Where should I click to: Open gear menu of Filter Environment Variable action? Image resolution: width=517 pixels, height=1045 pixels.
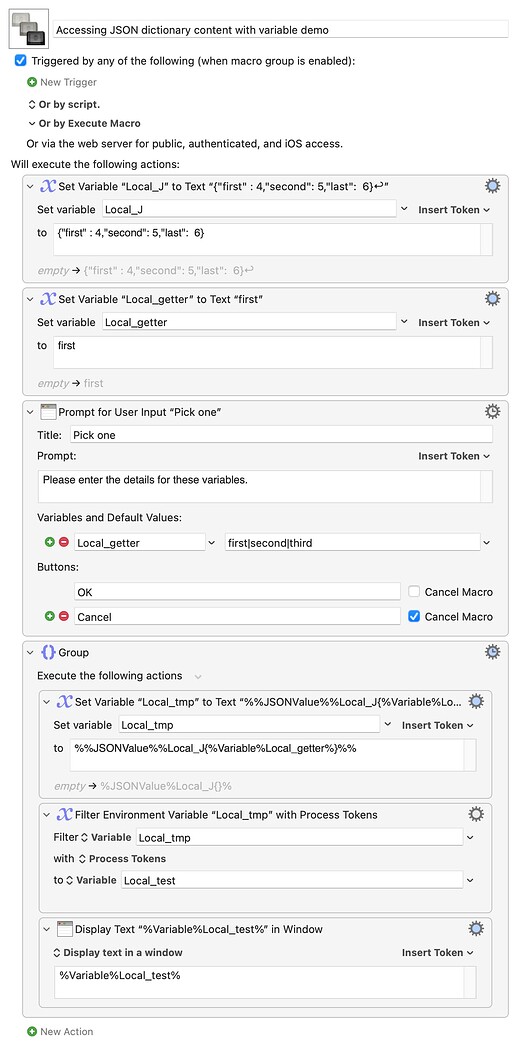476,814
